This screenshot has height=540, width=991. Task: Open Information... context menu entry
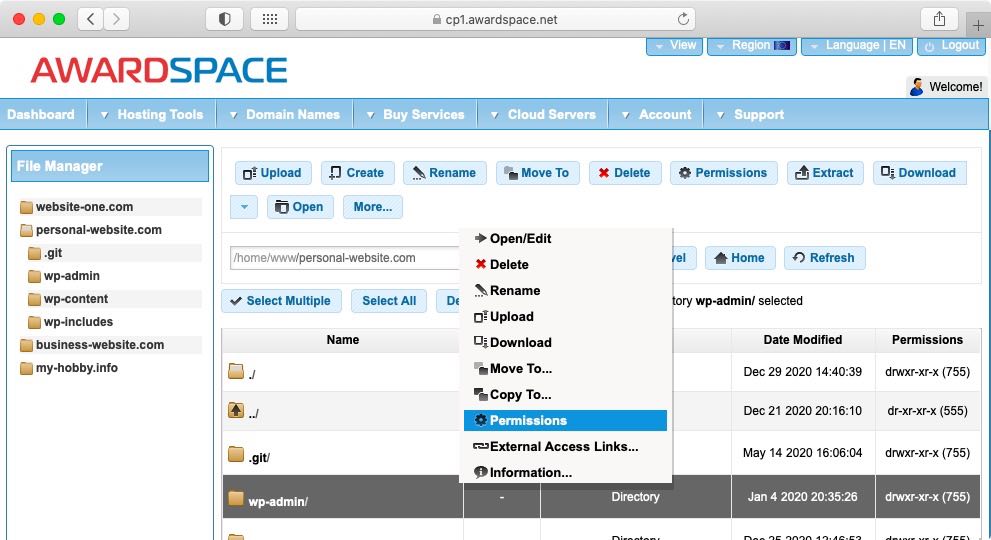[x=566, y=472]
